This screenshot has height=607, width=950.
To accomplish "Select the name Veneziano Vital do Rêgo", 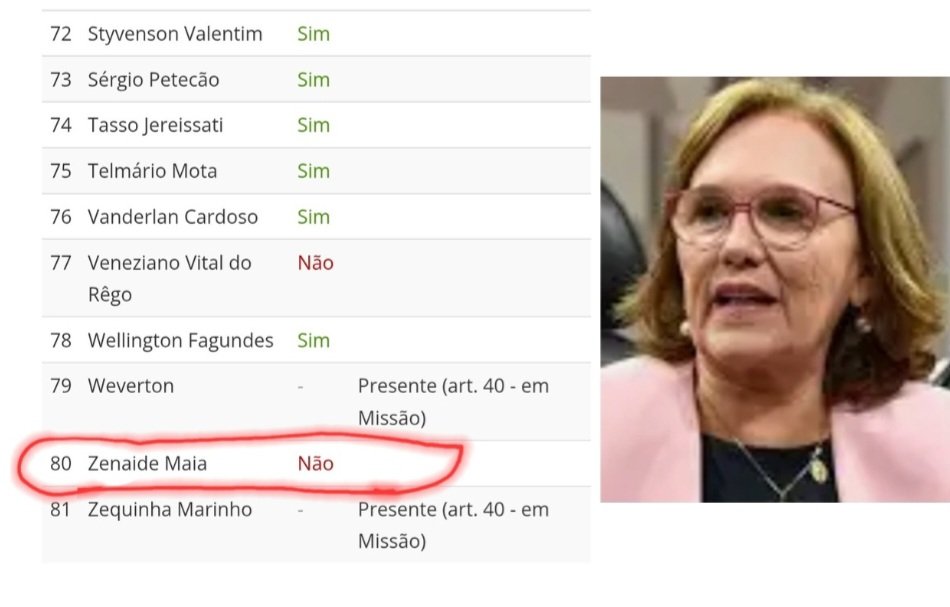I will (x=170, y=279).
